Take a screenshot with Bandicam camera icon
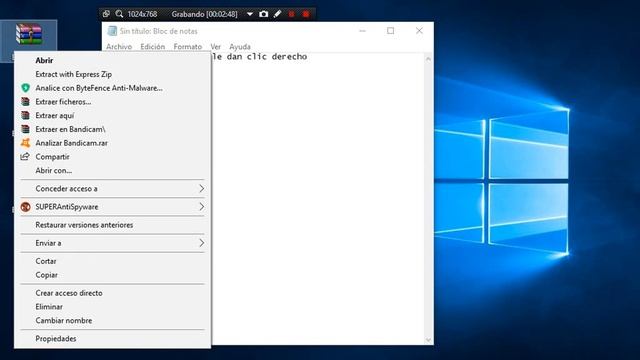This screenshot has width=640, height=360. click(264, 14)
